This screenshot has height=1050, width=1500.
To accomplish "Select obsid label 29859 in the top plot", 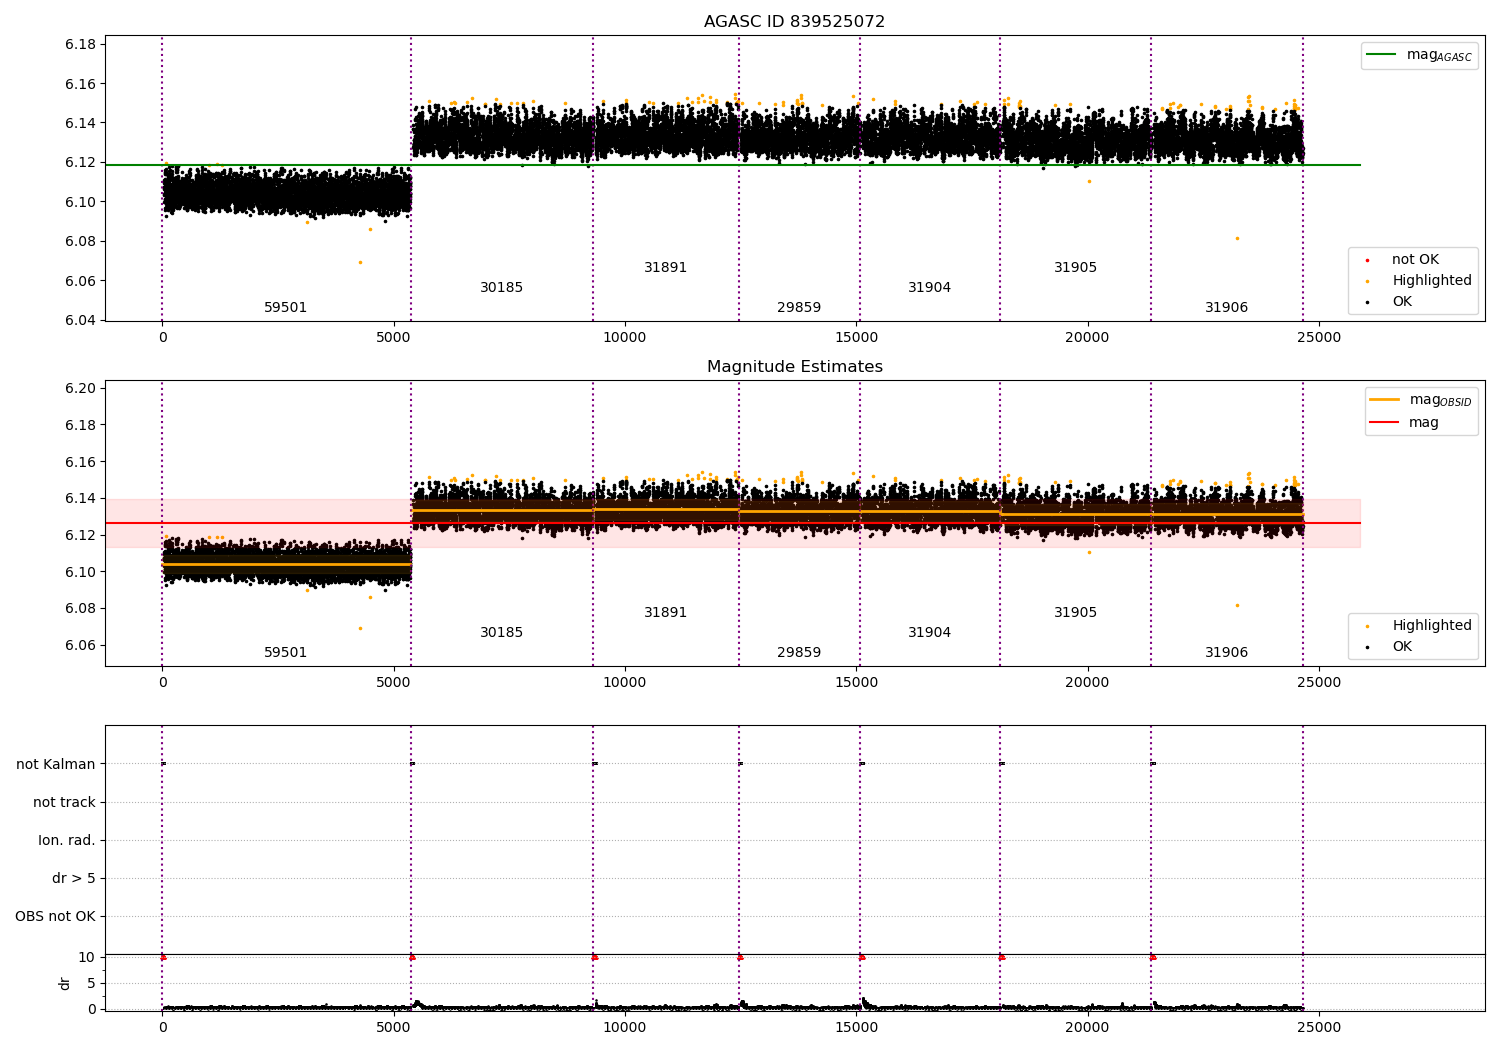I will coord(799,308).
